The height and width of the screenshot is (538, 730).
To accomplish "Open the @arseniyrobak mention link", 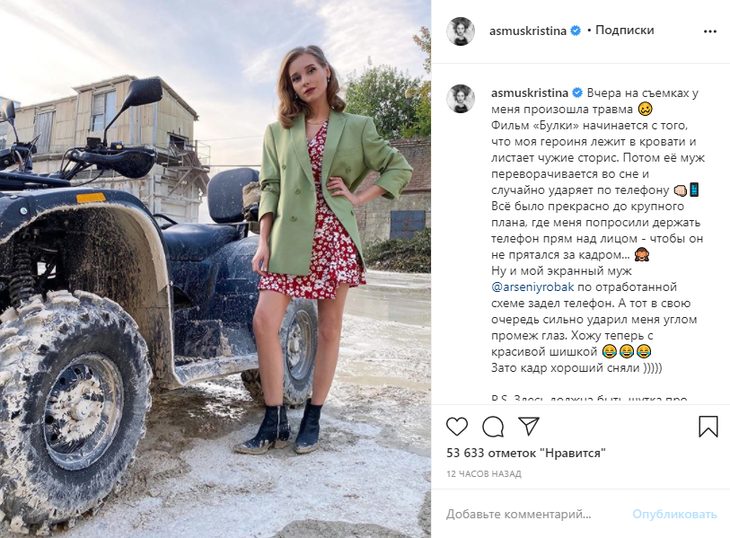I will (x=532, y=287).
